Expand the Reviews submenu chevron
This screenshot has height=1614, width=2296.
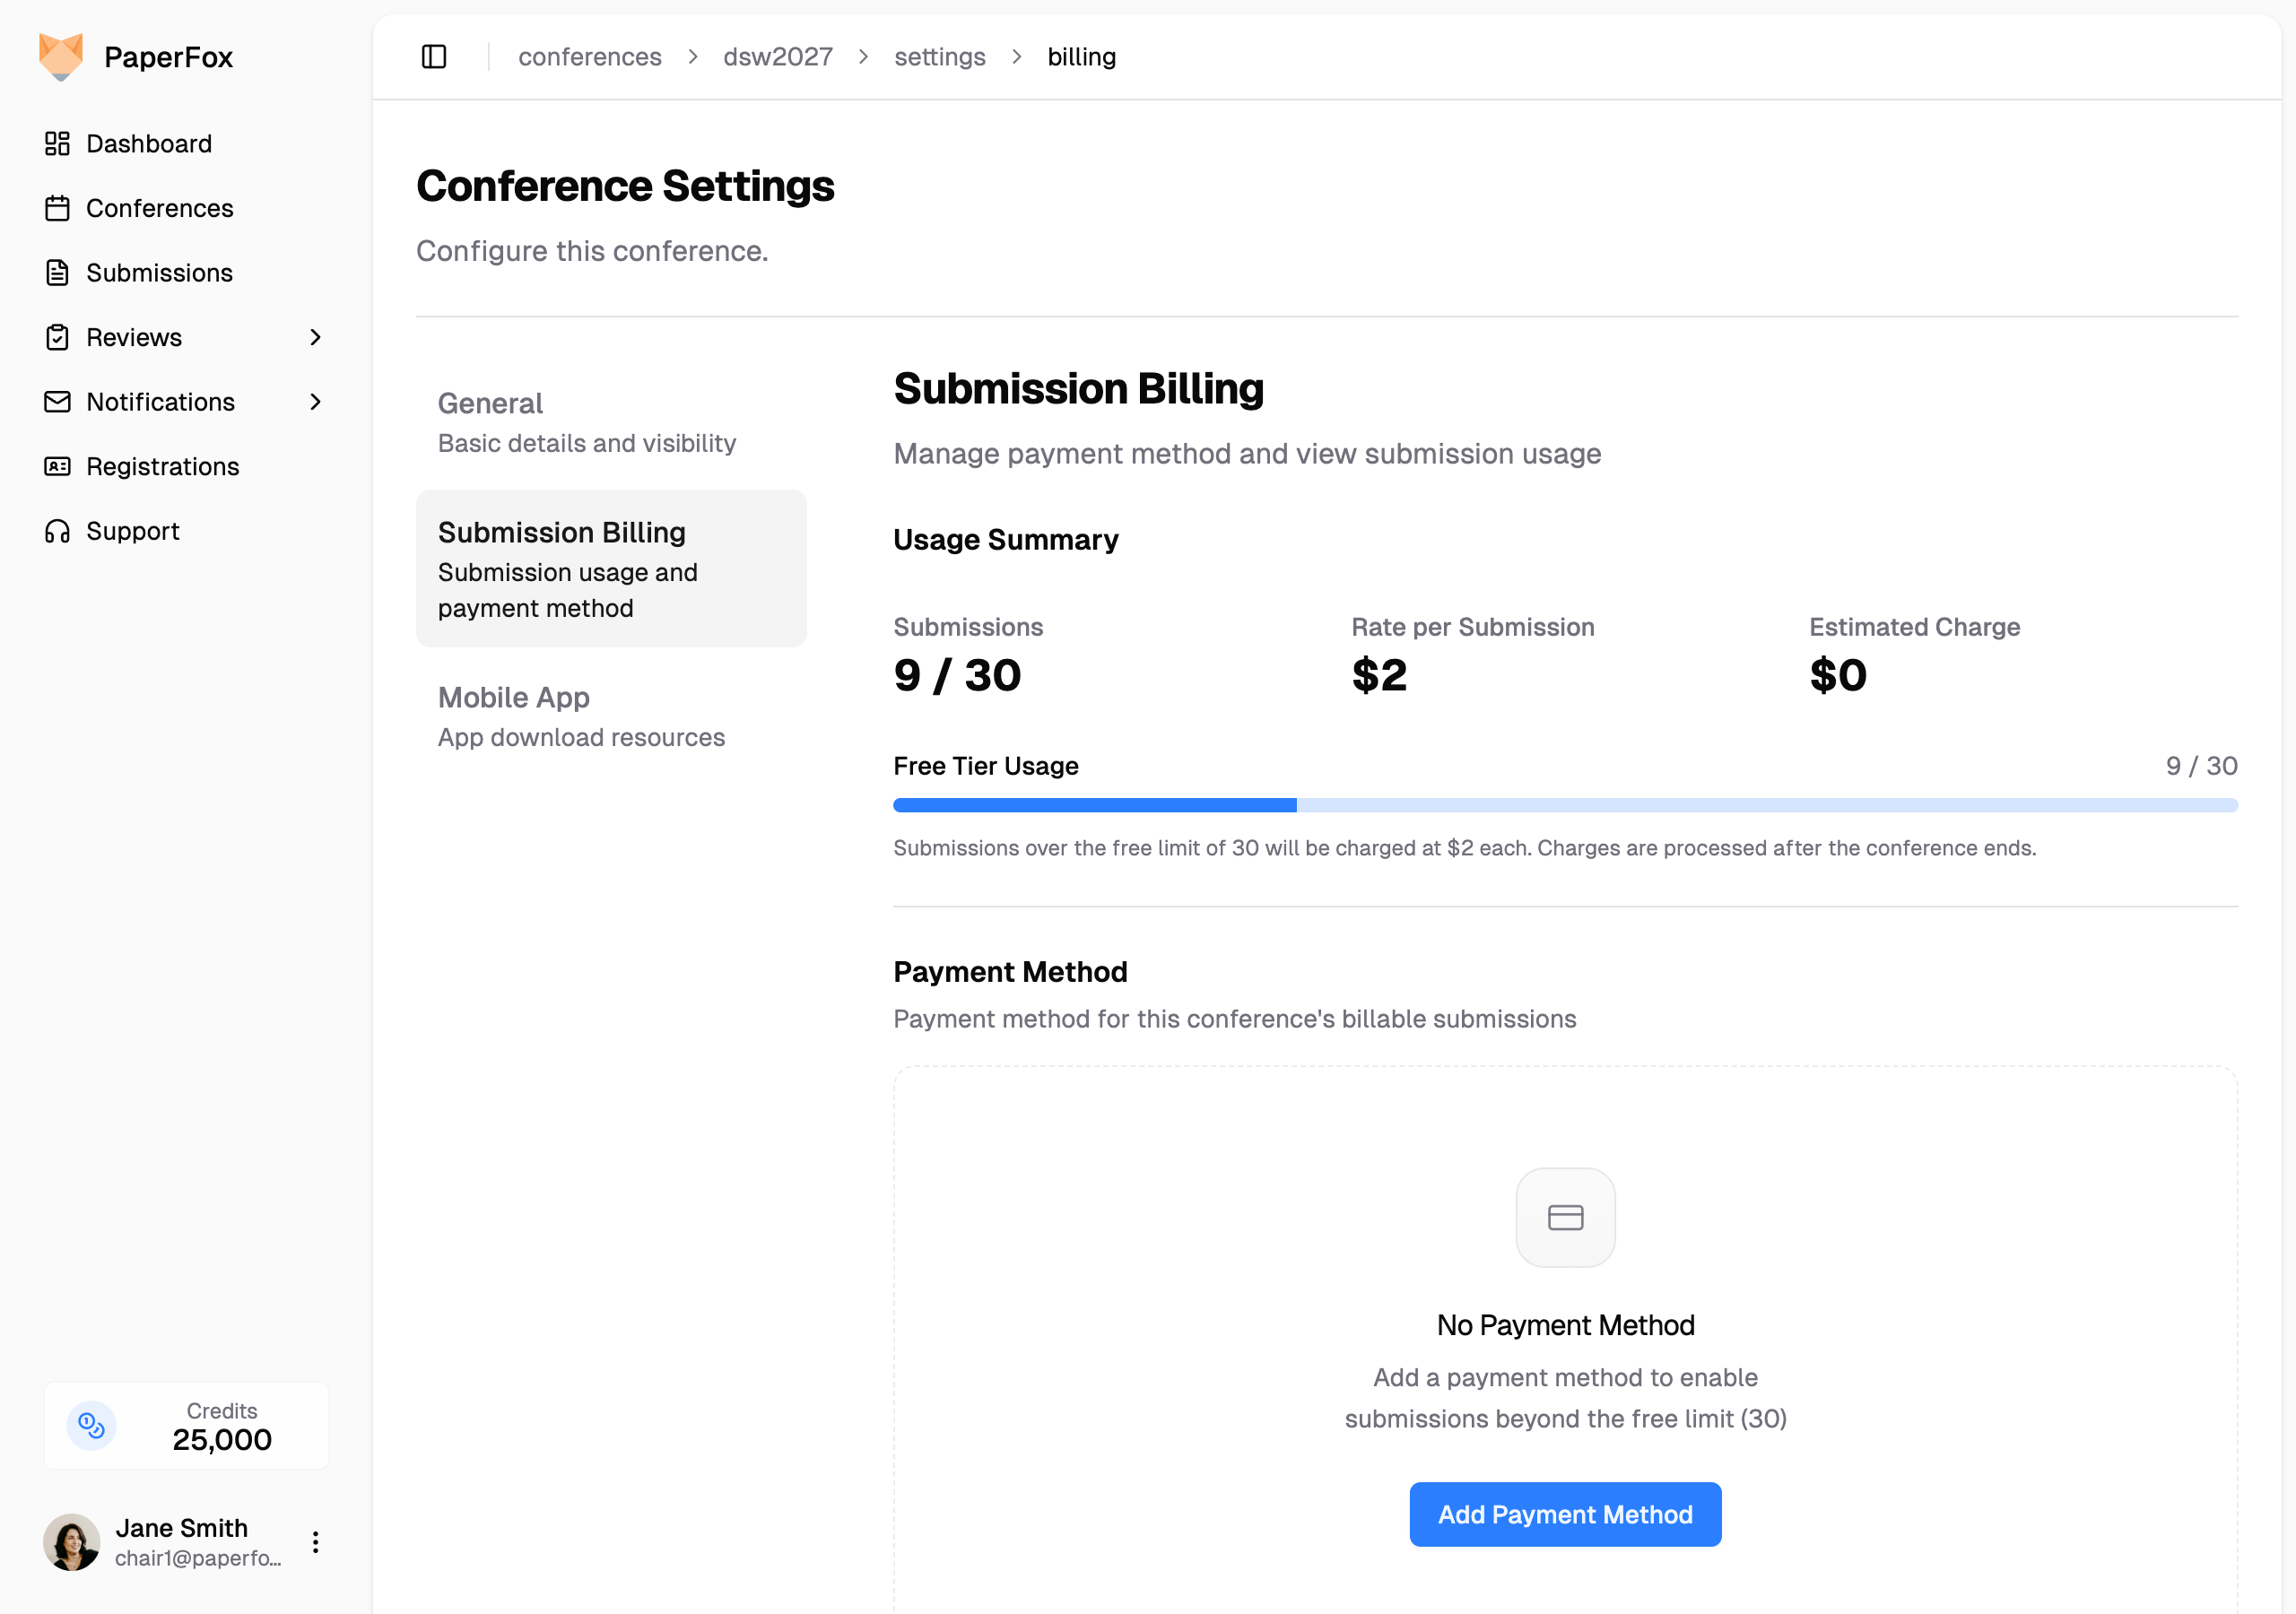pyautogui.click(x=315, y=338)
